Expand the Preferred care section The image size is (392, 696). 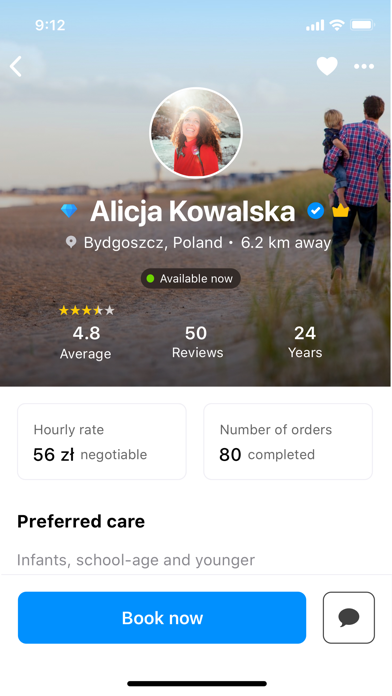click(81, 521)
